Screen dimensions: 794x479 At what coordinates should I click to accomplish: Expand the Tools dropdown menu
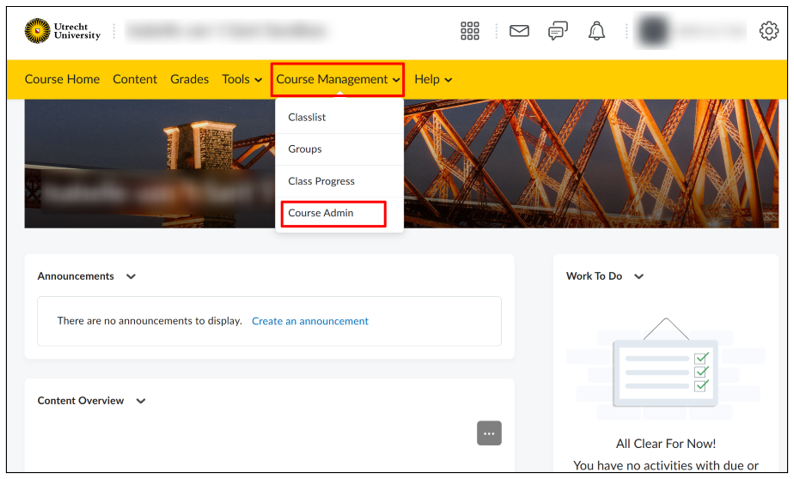(x=242, y=79)
